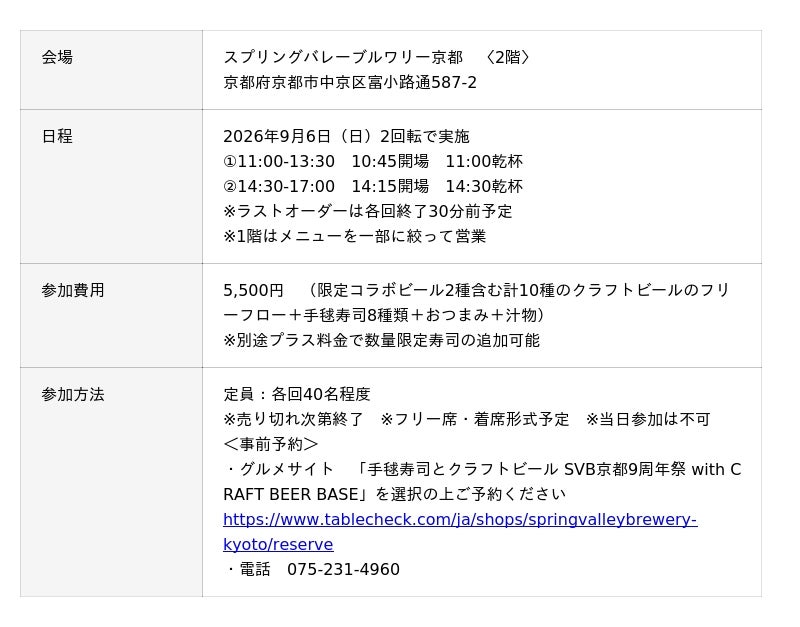Screen dimensions: 800x627
Task: Click the ※1階はメニュー note line
Action: click(355, 236)
